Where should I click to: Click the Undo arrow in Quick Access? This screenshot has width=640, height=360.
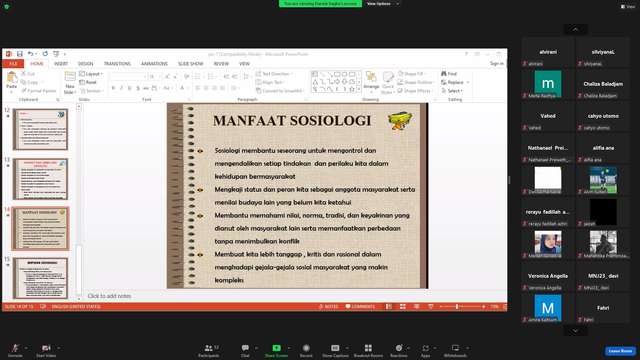tap(30, 54)
